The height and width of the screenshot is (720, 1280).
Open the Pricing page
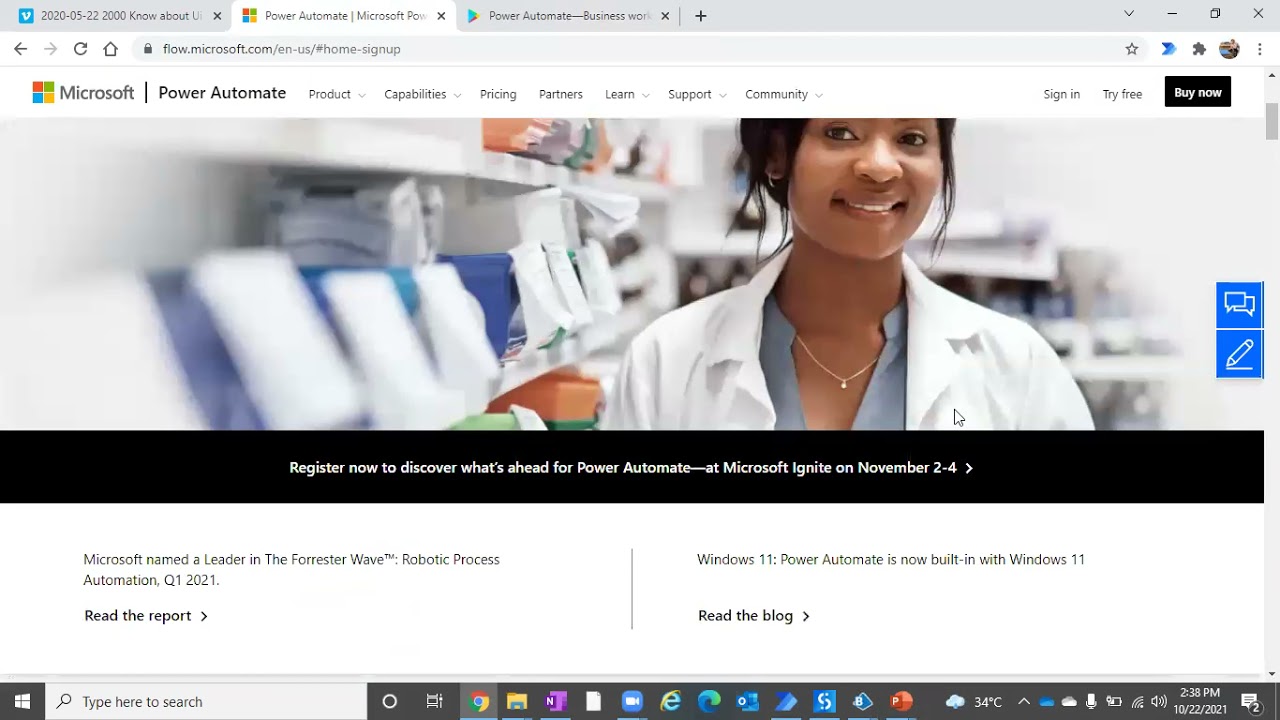point(498,94)
